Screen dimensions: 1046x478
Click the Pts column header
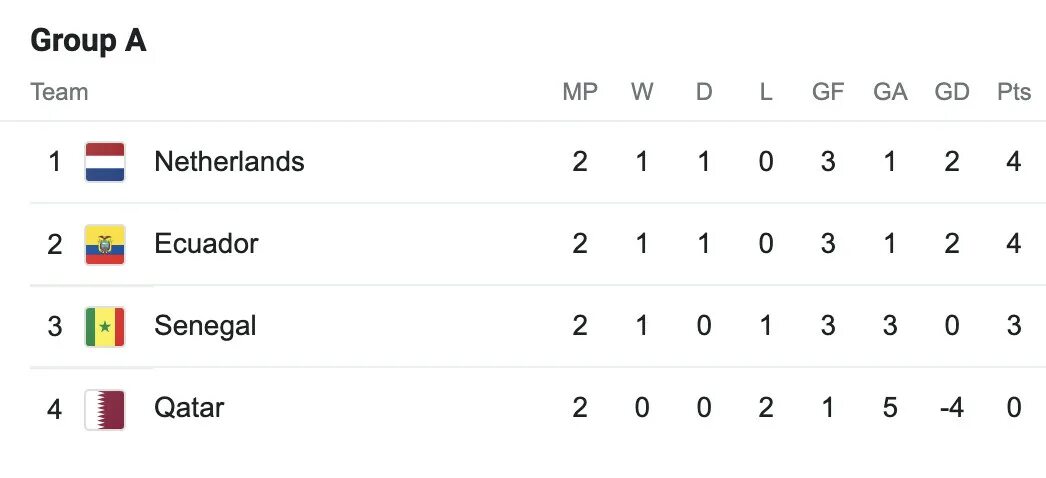pos(1014,92)
